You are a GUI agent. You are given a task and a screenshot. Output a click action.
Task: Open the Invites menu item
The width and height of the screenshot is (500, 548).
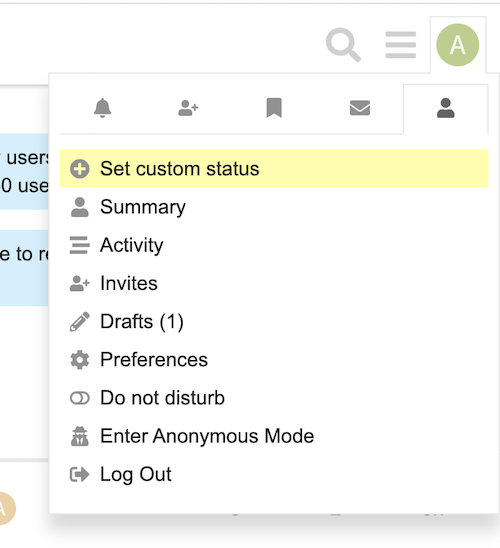274,283
